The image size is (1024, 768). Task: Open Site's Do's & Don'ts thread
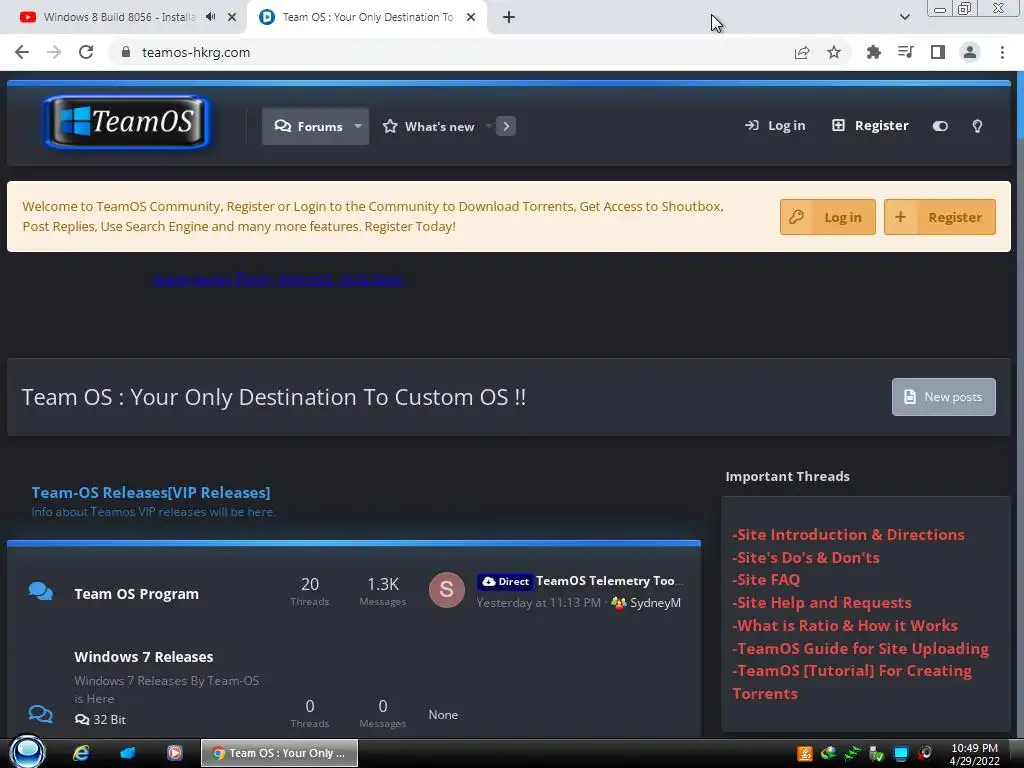pyautogui.click(x=806, y=557)
